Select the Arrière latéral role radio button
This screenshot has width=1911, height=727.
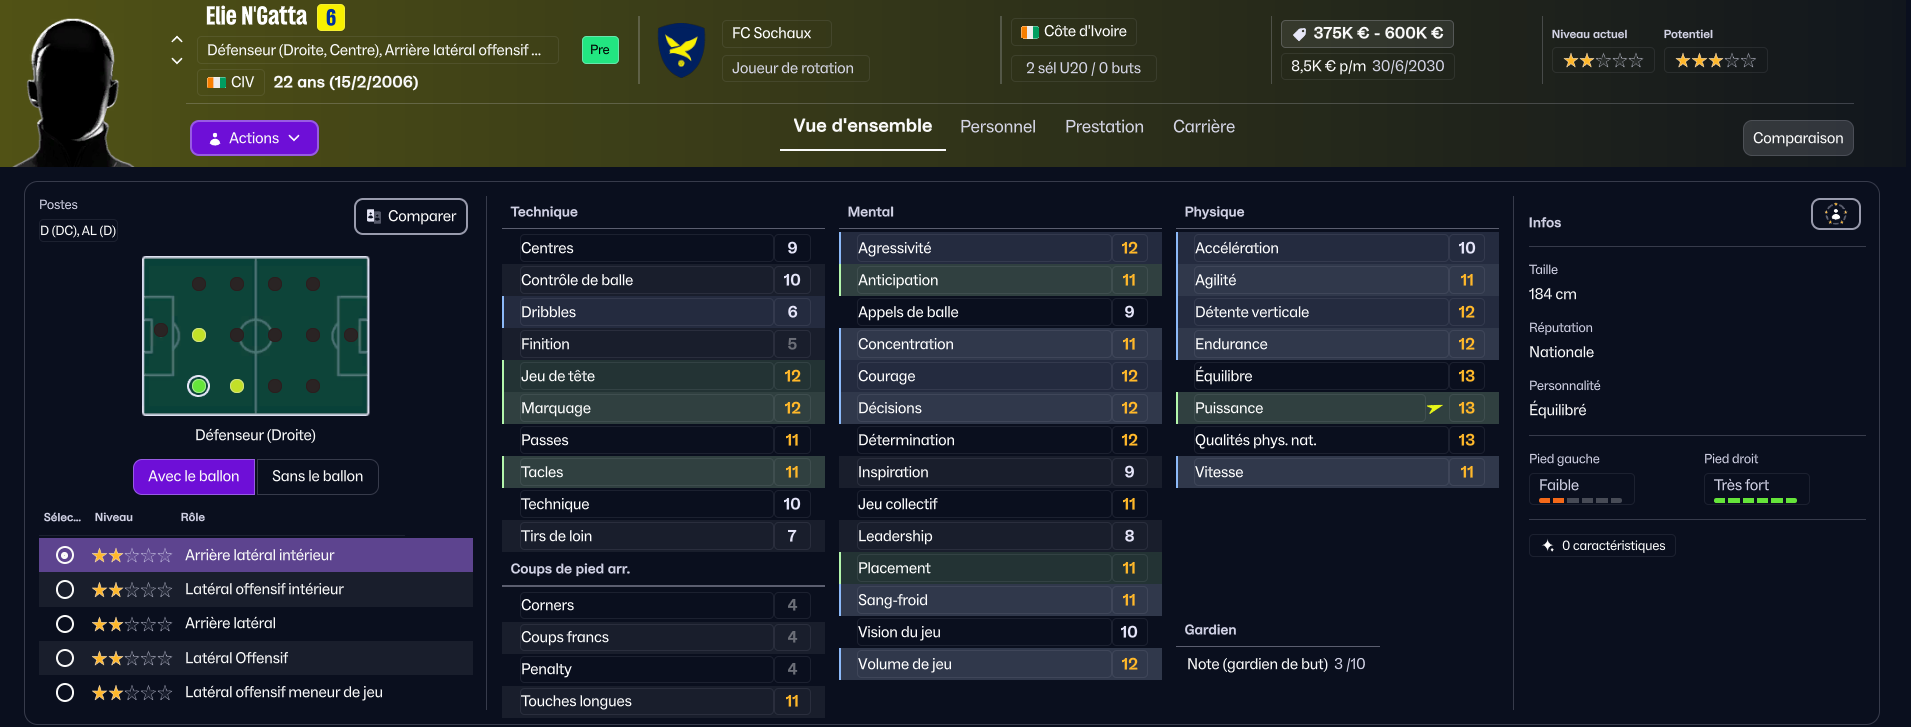click(65, 624)
